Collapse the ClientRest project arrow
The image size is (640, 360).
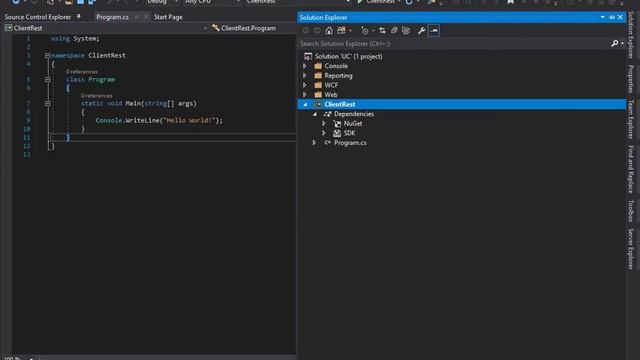305,104
